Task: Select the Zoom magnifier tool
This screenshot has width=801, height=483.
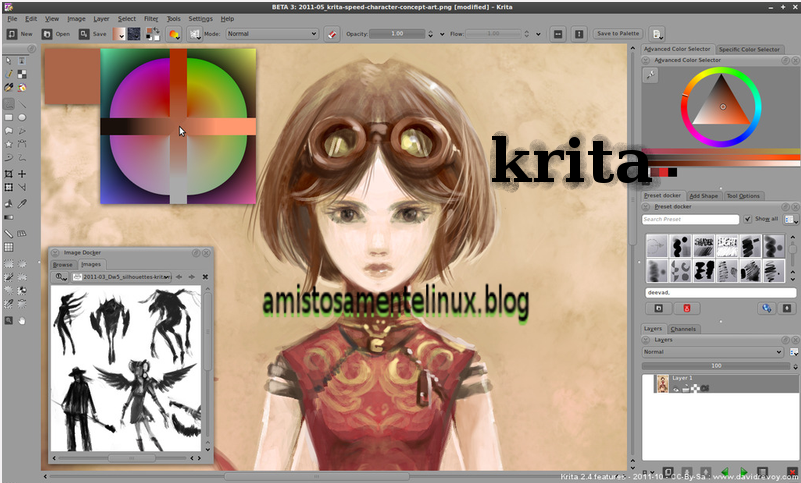Action: pyautogui.click(x=9, y=320)
